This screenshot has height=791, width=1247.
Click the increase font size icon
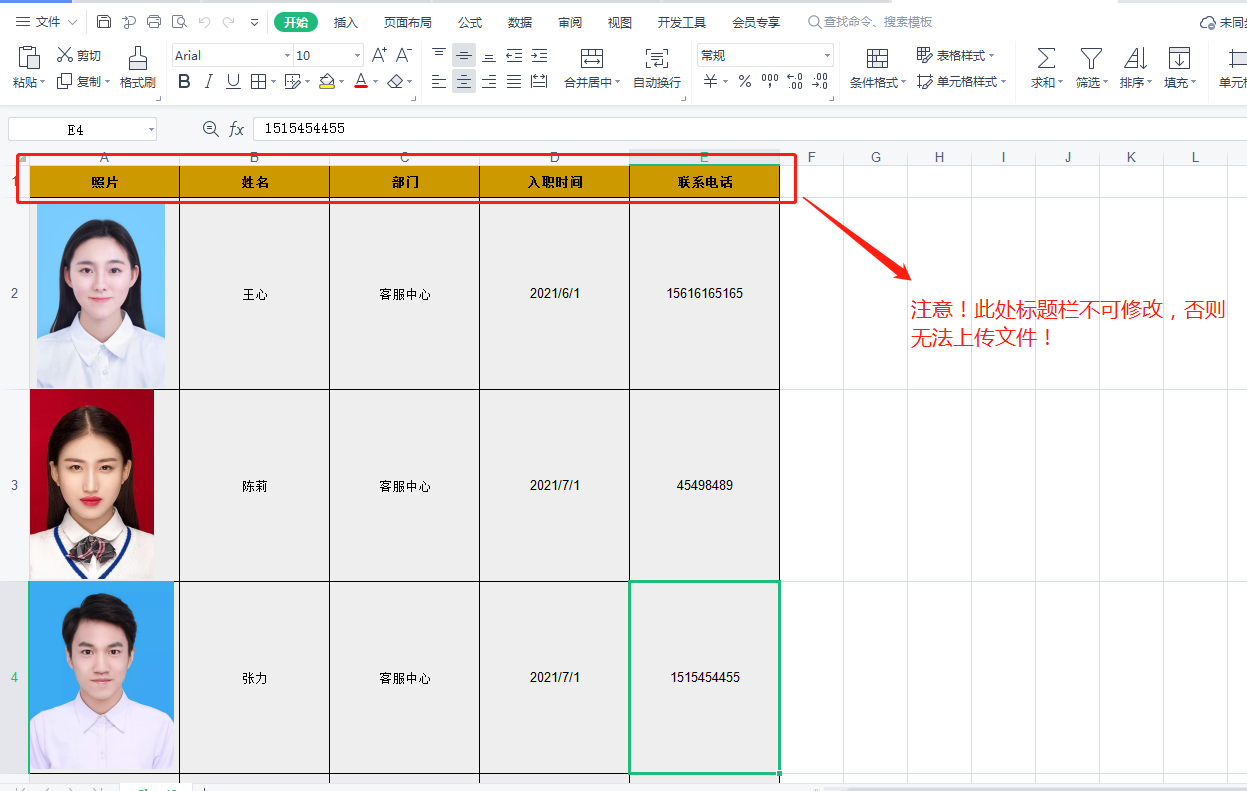(379, 55)
